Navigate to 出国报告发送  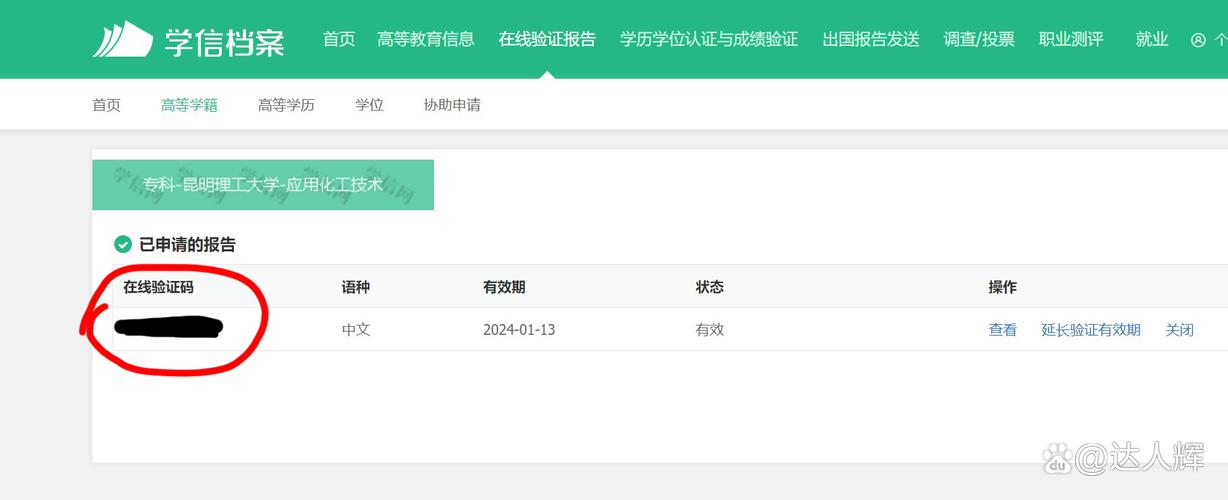(871, 39)
